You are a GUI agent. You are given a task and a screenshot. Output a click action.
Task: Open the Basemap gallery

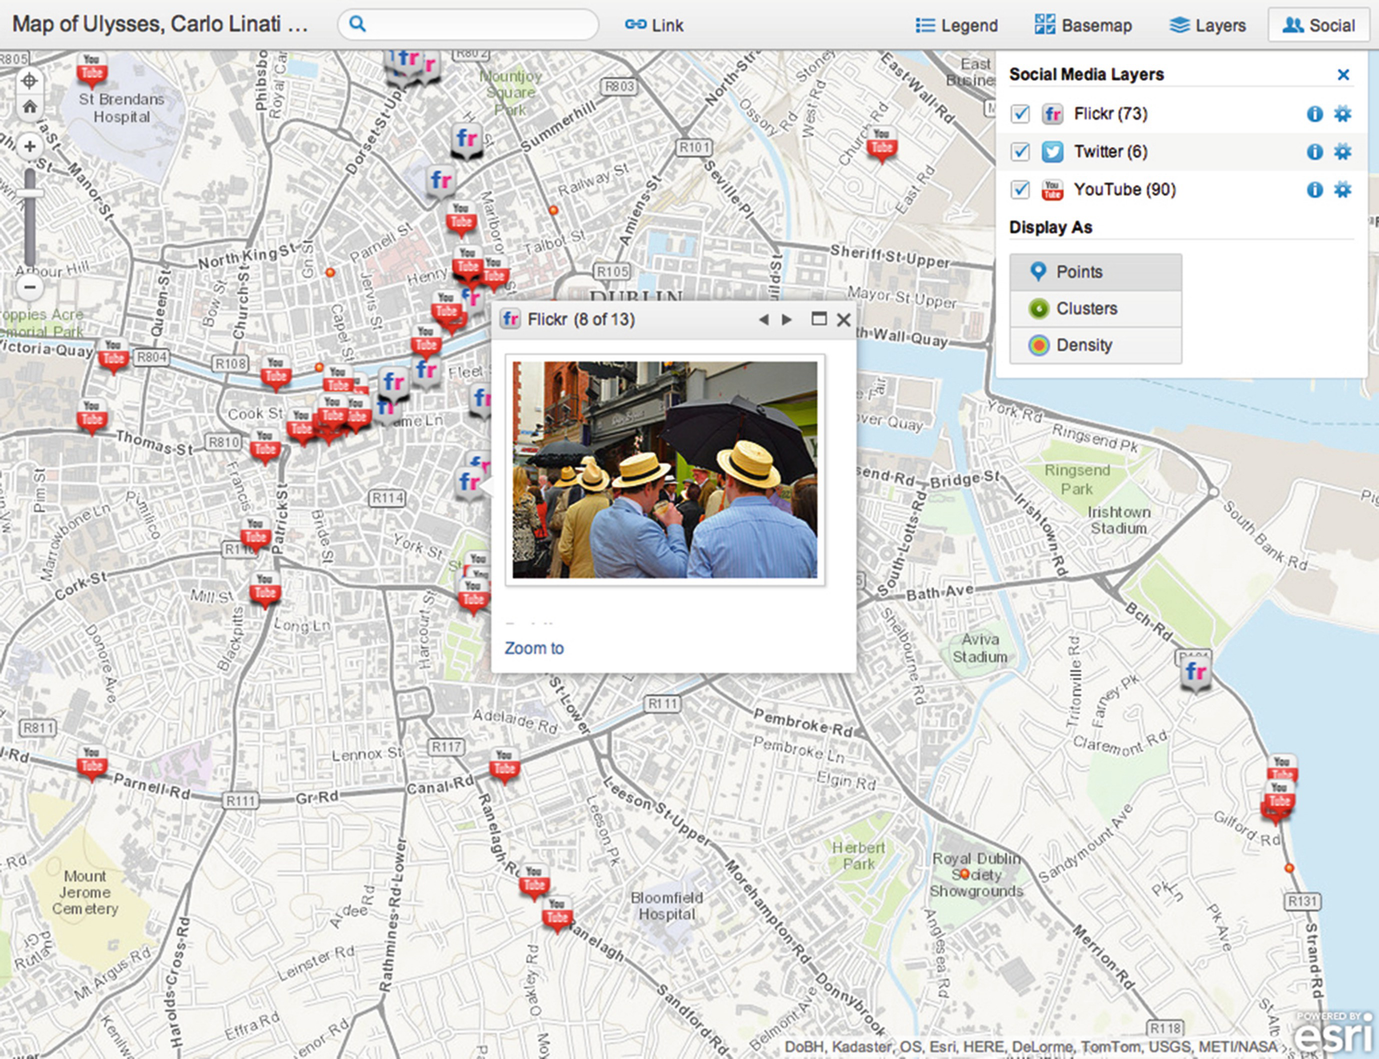pos(1083,25)
